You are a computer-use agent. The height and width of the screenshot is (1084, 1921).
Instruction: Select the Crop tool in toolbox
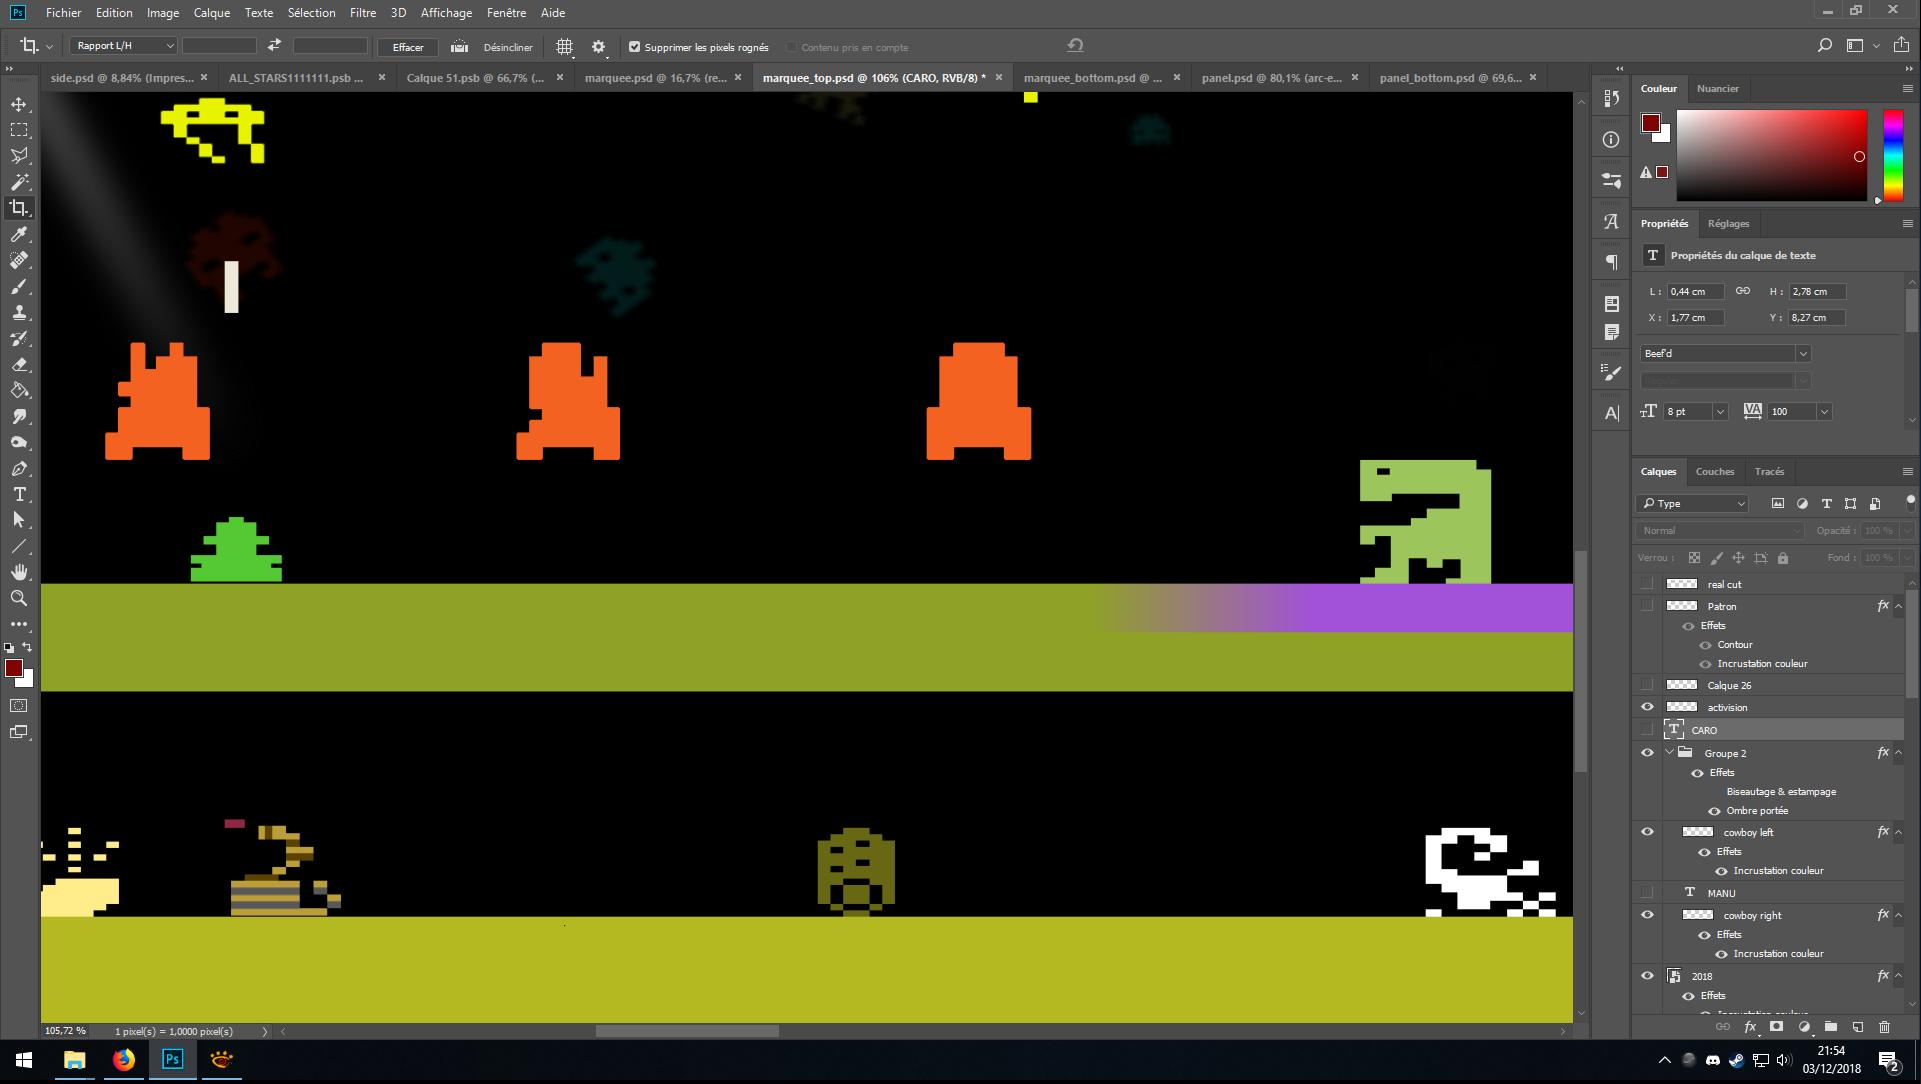(19, 208)
